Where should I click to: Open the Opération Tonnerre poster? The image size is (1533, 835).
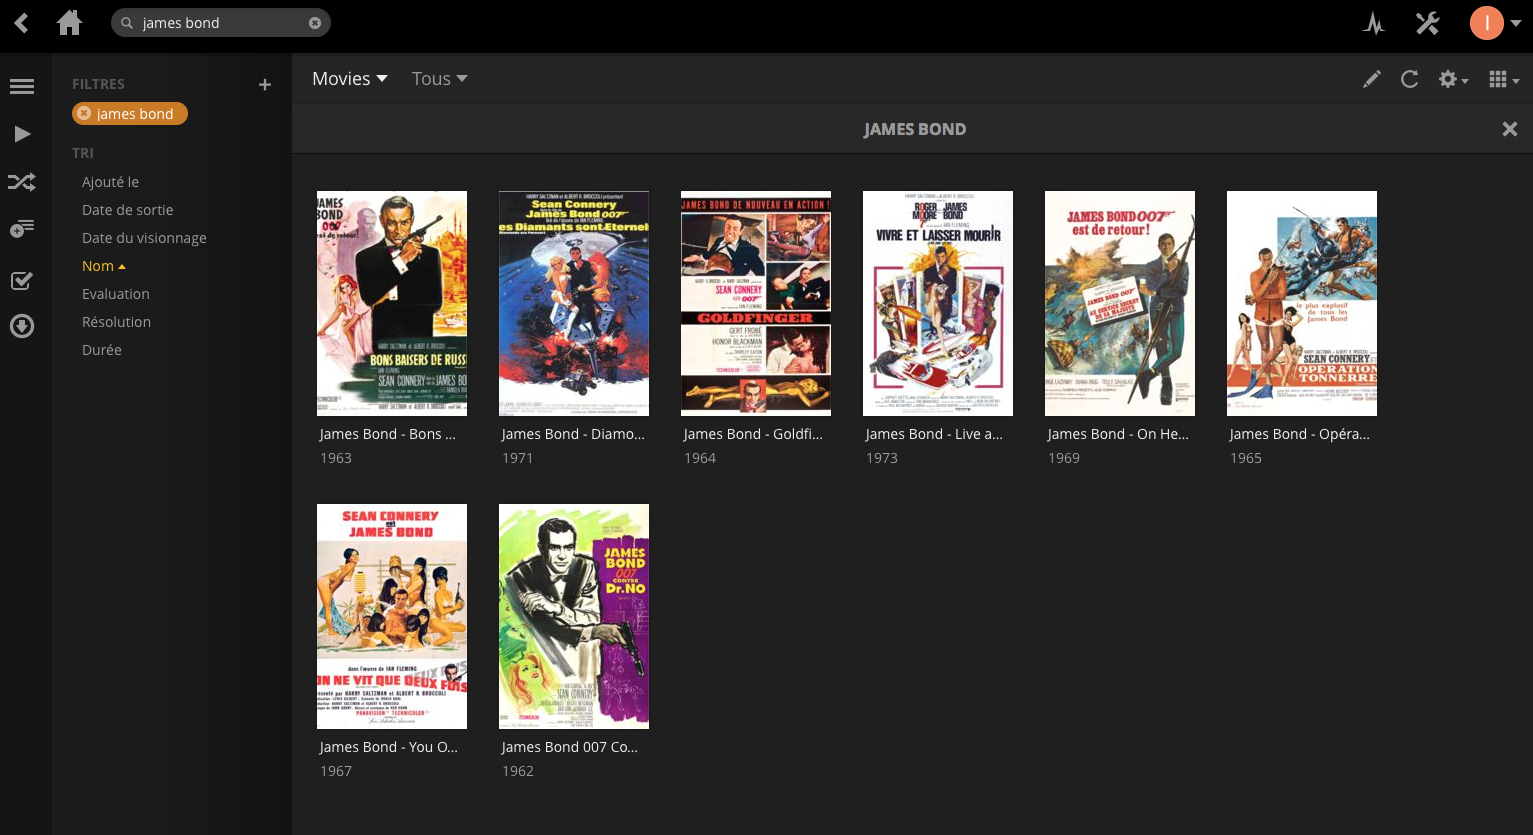pyautogui.click(x=1302, y=303)
